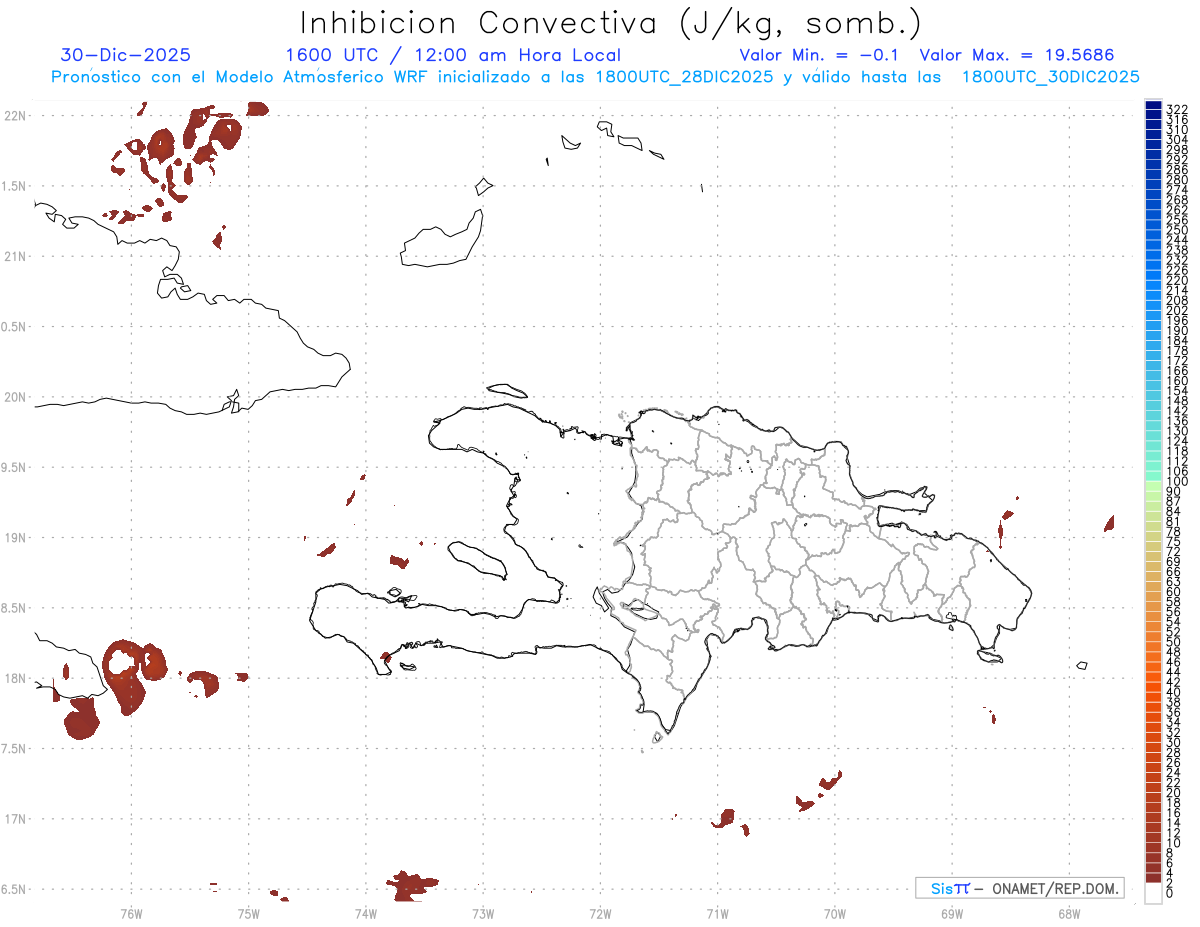Click the "76W" longitude axis label
This screenshot has height=927, width=1200.
(x=131, y=914)
